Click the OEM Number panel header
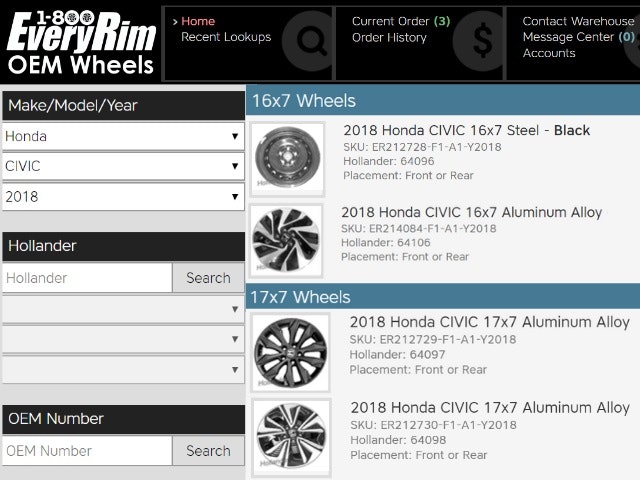This screenshot has width=640, height=480. 123,419
